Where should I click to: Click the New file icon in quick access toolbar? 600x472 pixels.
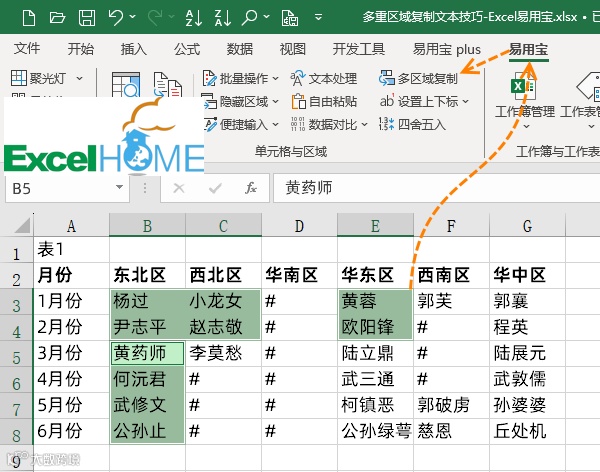29,18
